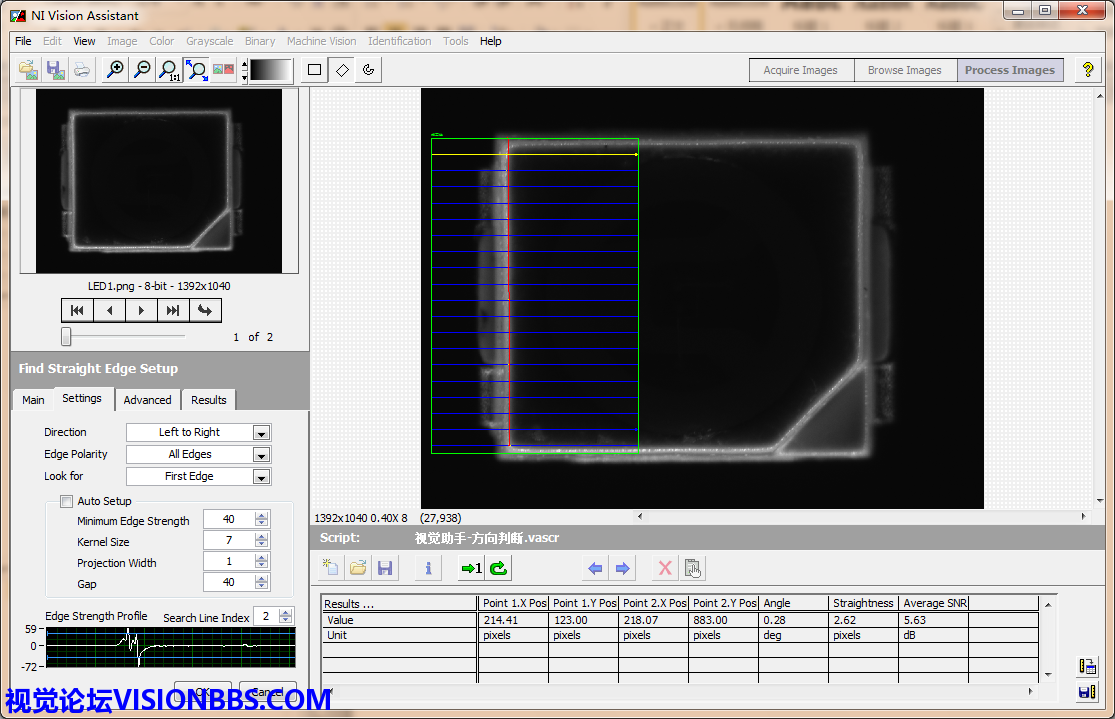This screenshot has width=1115, height=719.
Task: Click the script information icon
Action: tap(428, 568)
